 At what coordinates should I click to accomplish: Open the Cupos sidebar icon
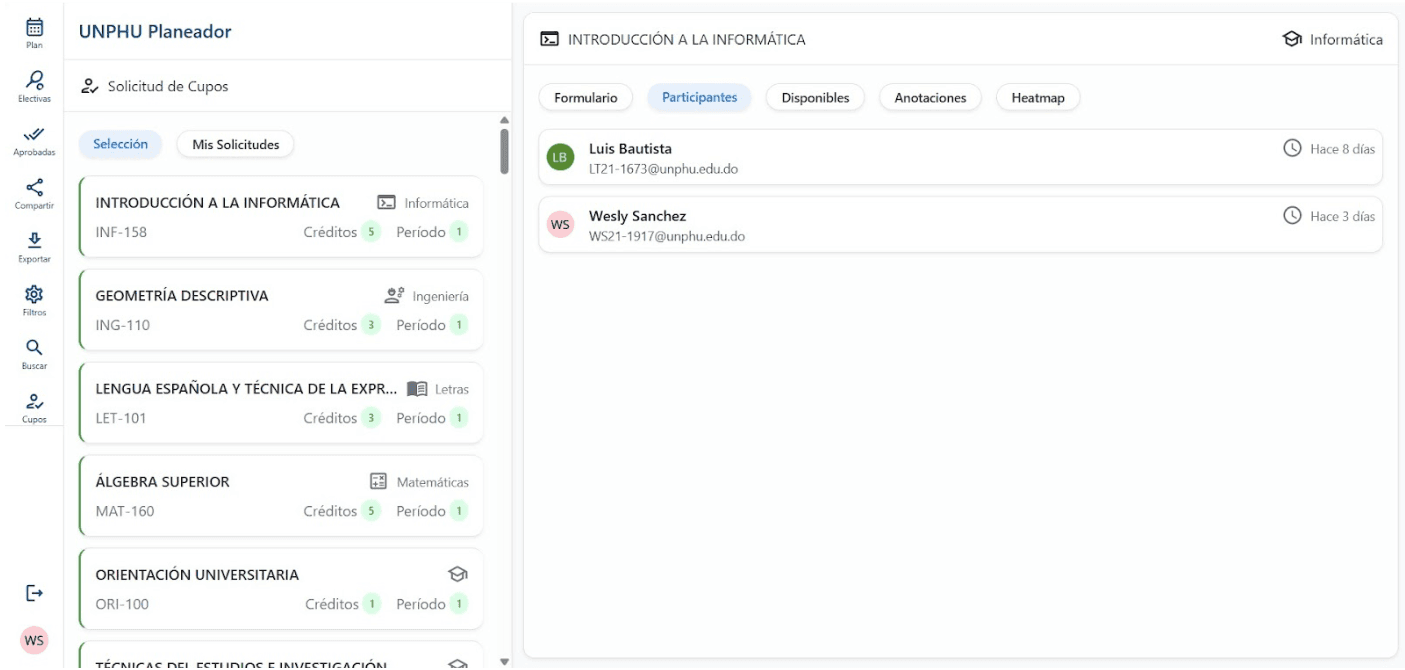tap(34, 401)
